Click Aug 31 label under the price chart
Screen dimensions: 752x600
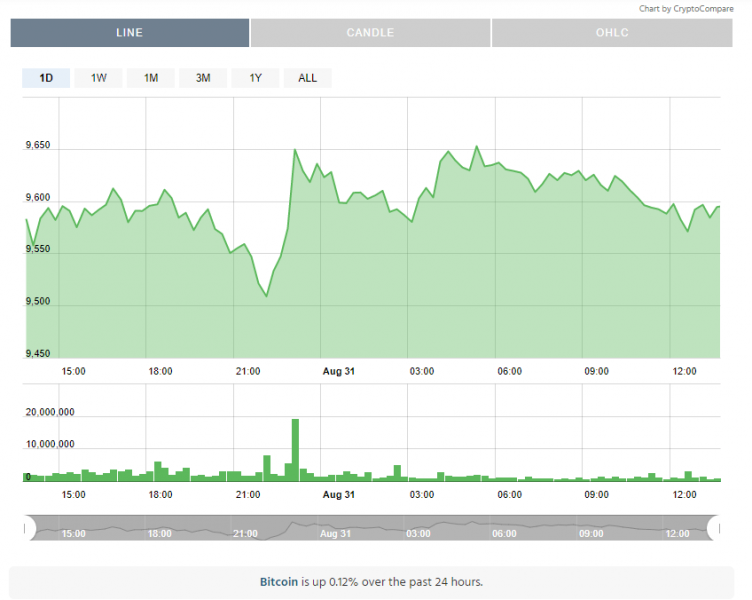(x=338, y=371)
